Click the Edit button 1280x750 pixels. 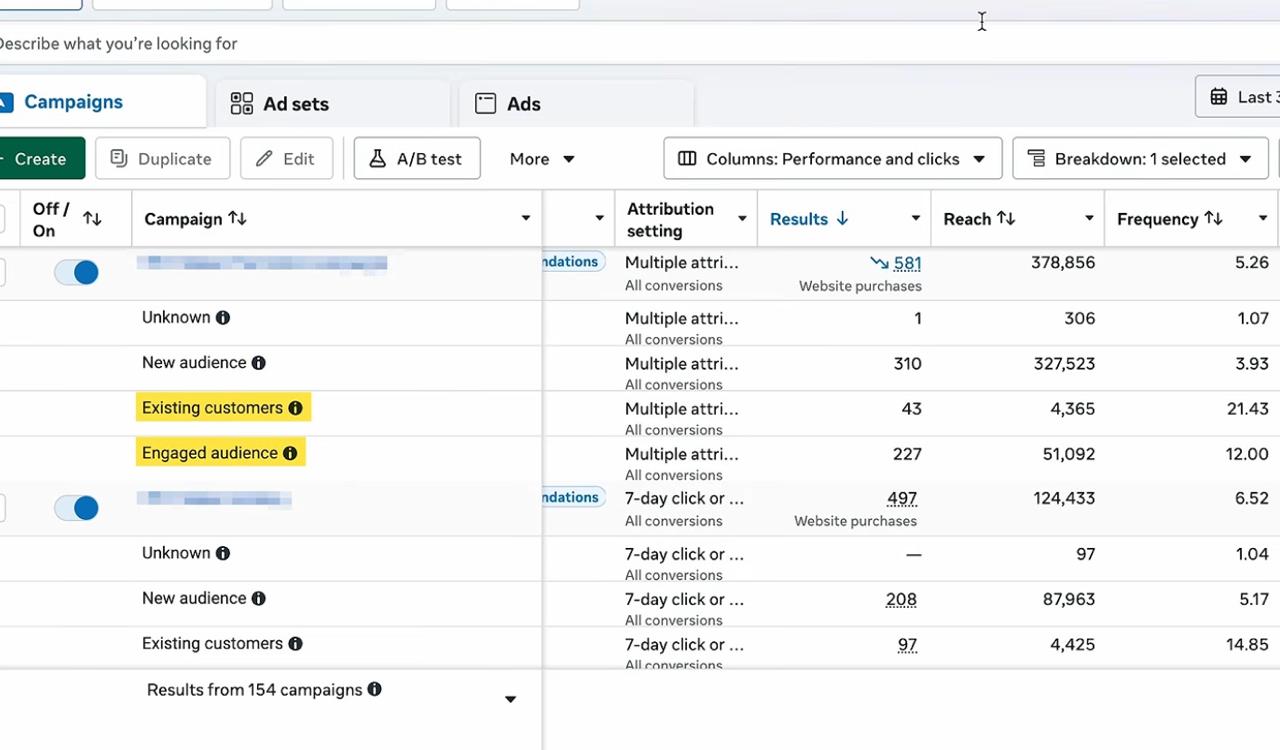(x=286, y=159)
